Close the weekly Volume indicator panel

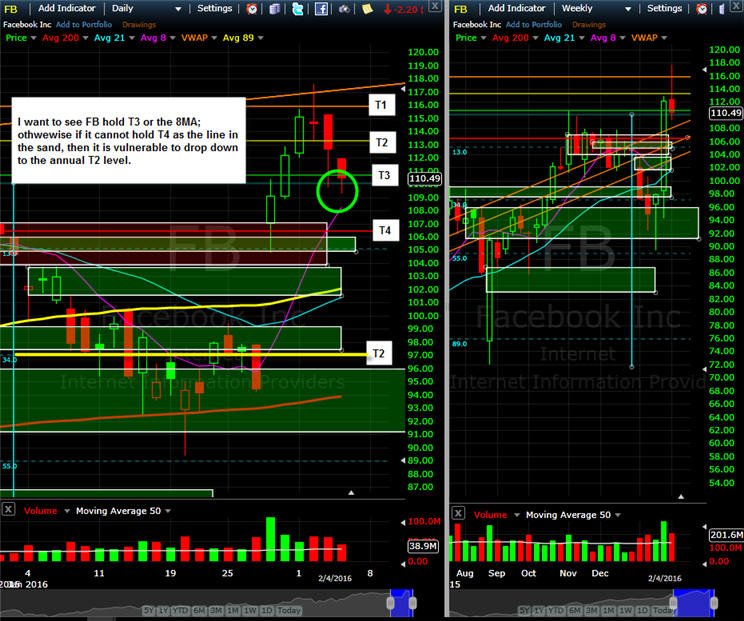click(x=458, y=513)
